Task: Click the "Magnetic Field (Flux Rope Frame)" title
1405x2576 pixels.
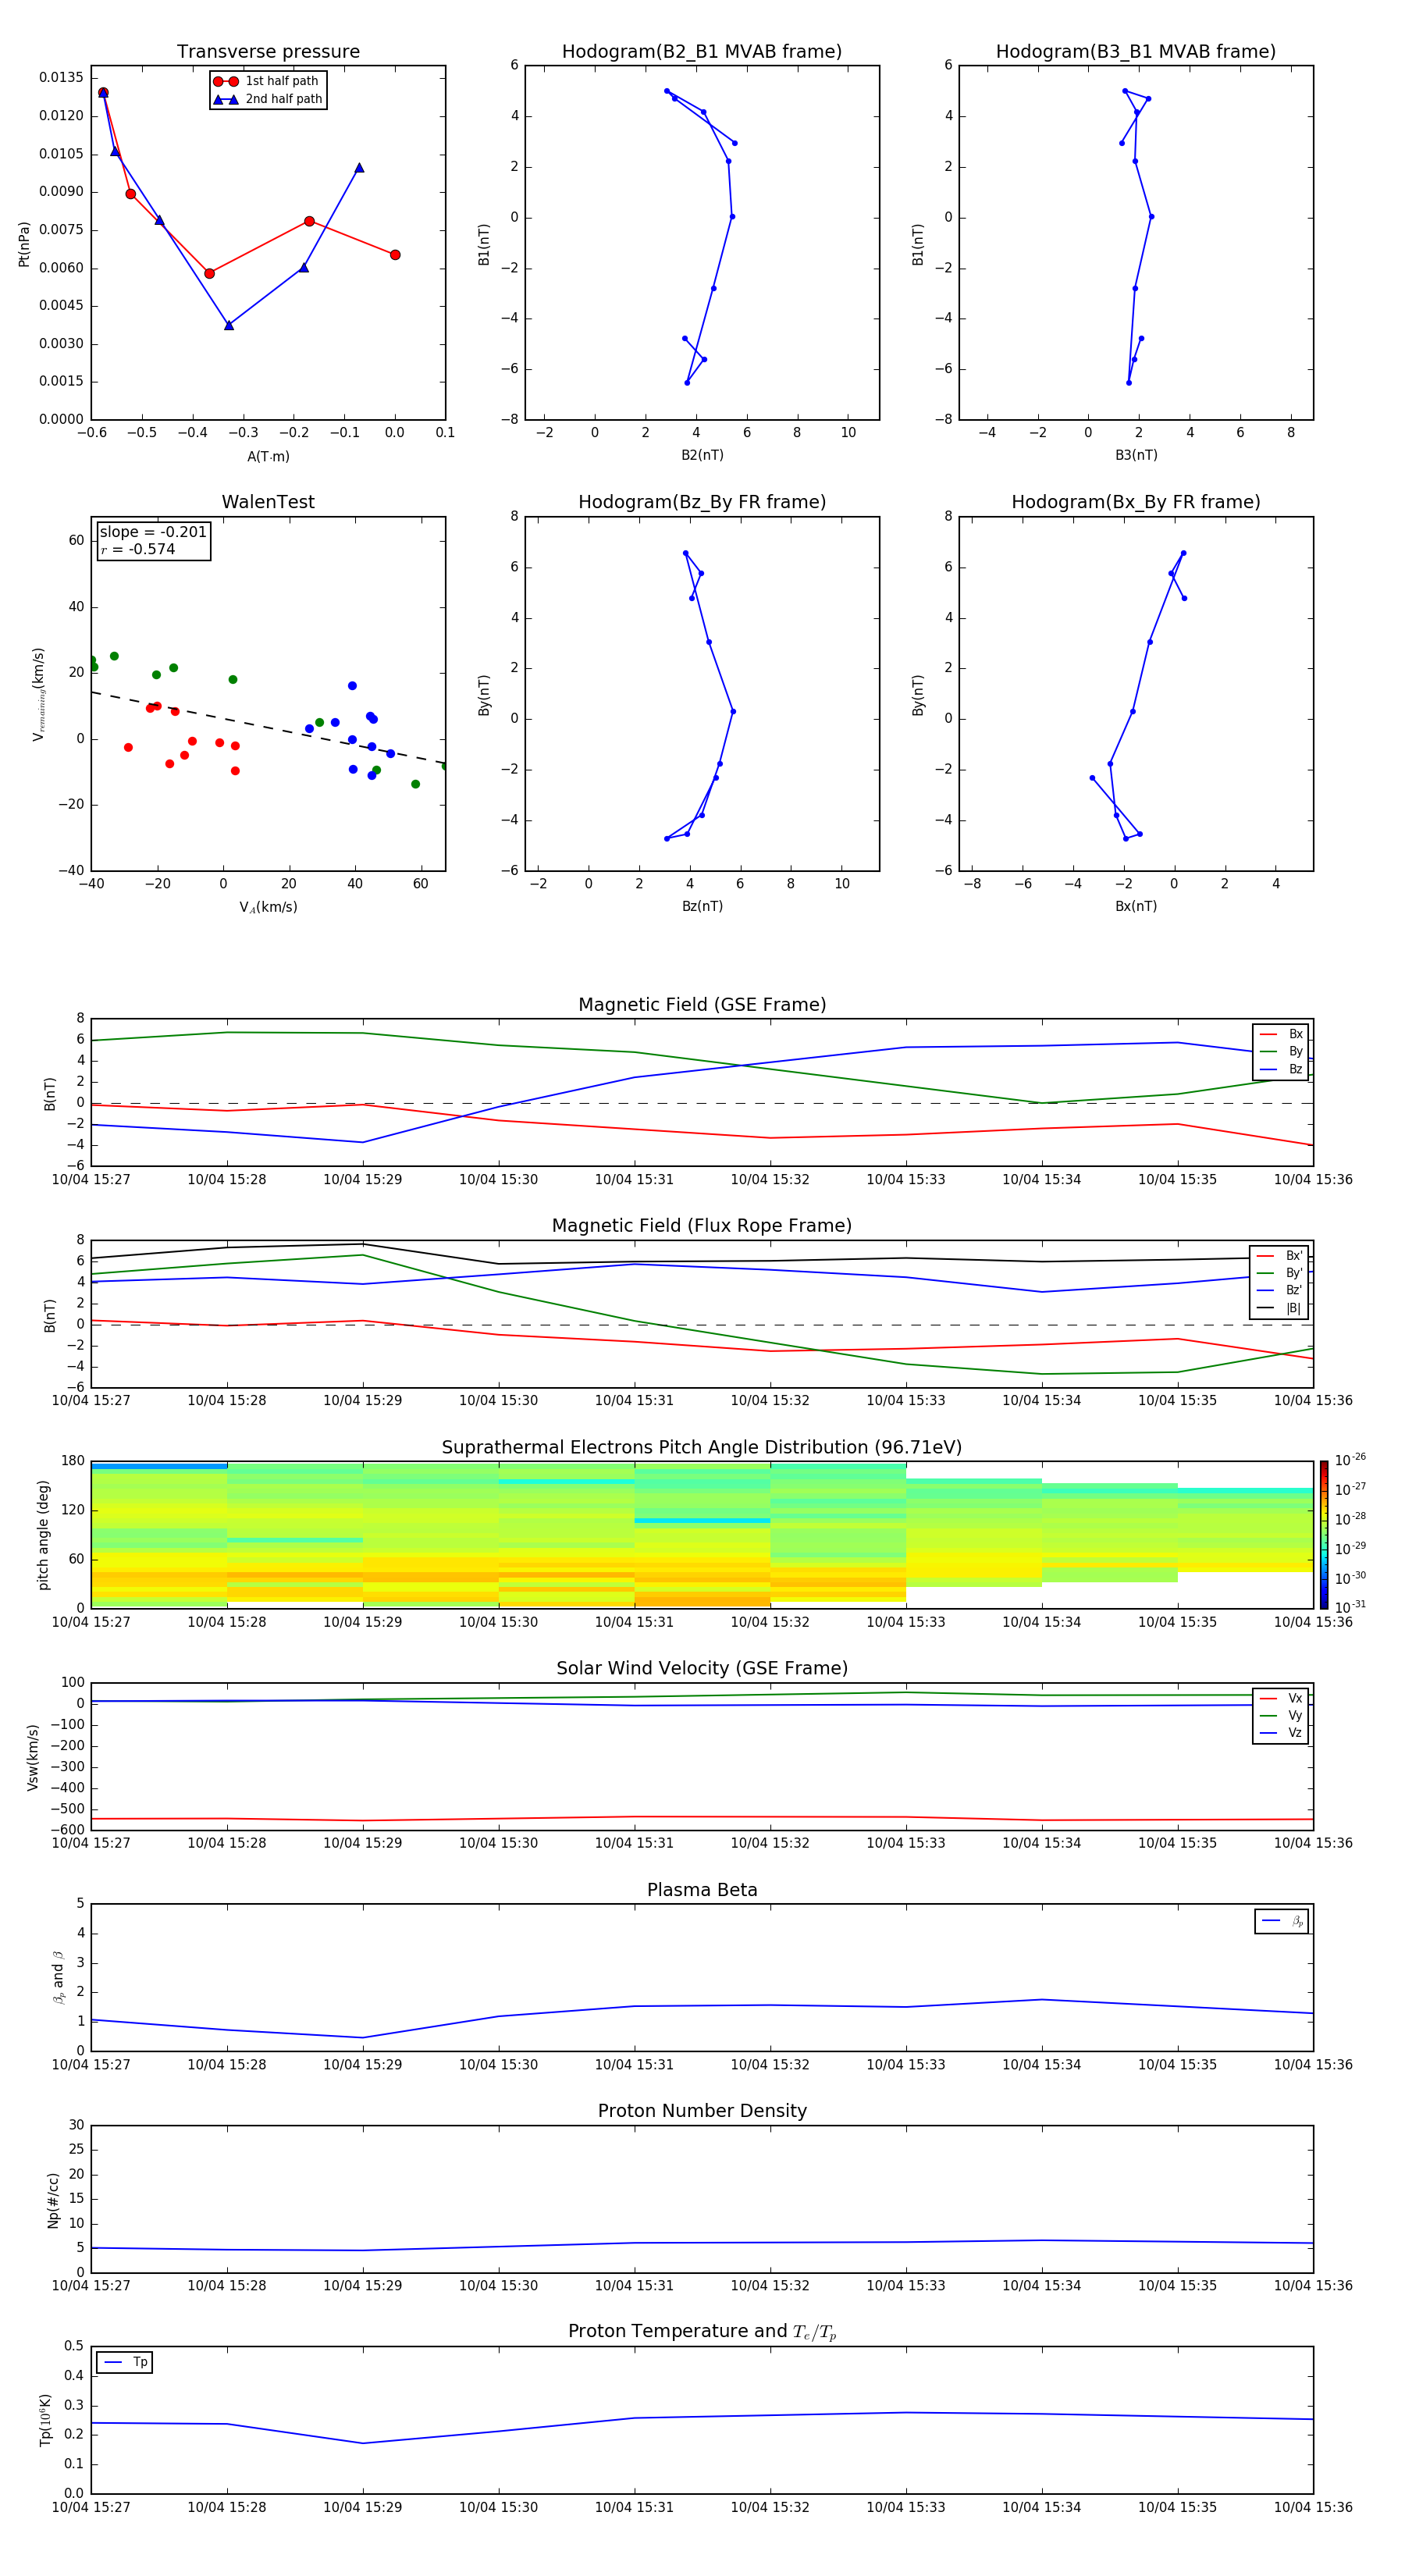Action: pyautogui.click(x=702, y=1225)
